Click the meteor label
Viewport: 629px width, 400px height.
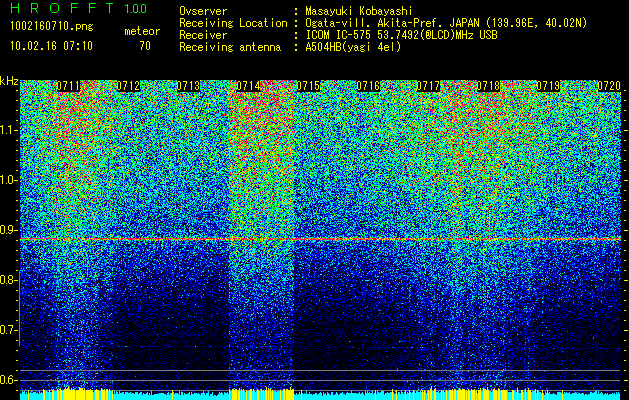(142, 31)
